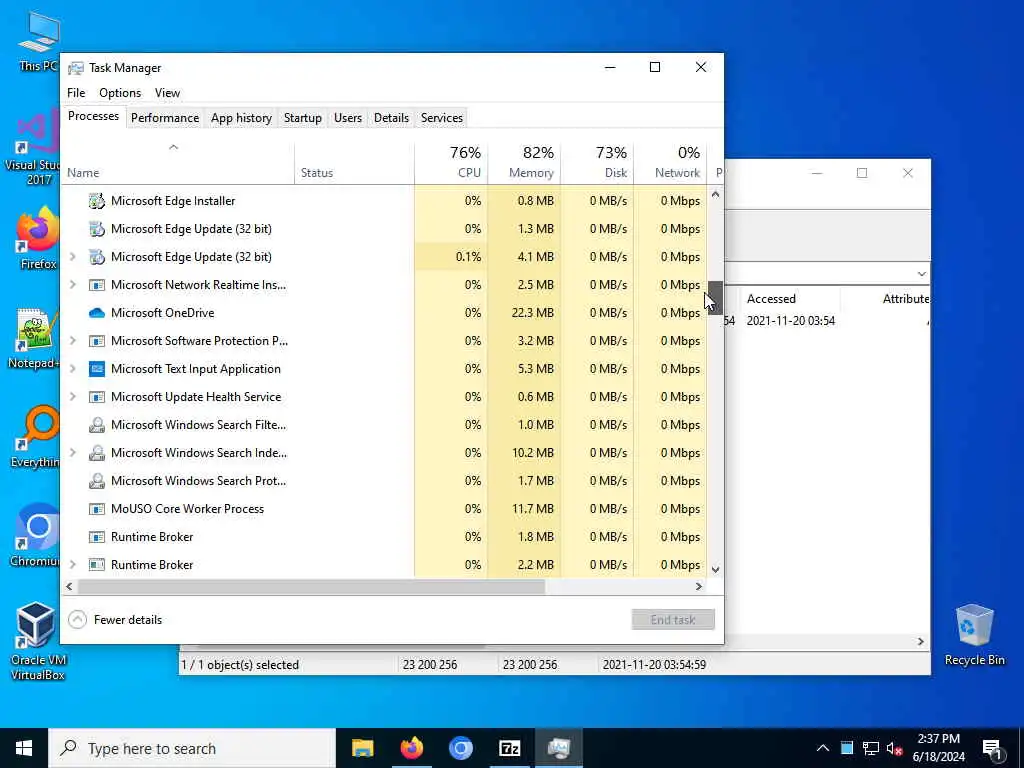Click the Status column header
The width and height of the screenshot is (1024, 768).
pyautogui.click(x=355, y=163)
